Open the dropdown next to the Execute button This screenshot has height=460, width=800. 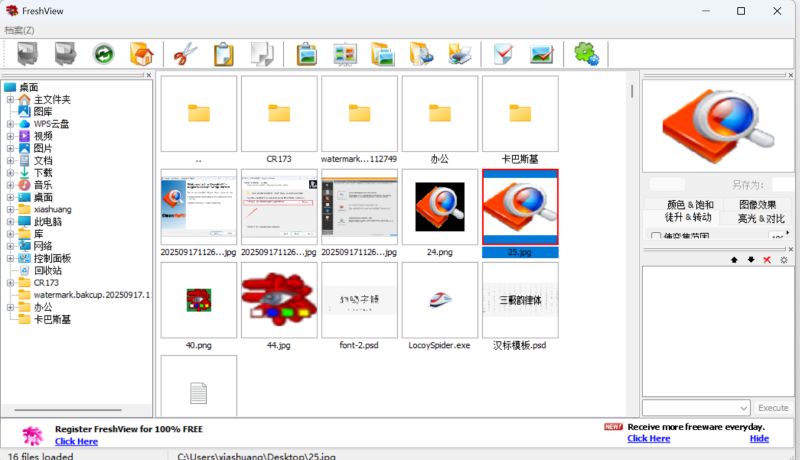[x=743, y=408]
